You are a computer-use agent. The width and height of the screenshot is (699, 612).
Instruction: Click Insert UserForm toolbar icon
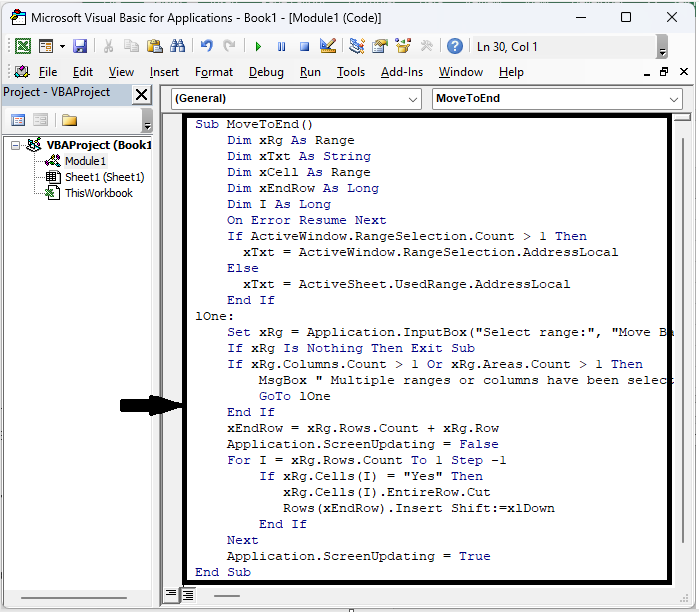click(x=46, y=46)
